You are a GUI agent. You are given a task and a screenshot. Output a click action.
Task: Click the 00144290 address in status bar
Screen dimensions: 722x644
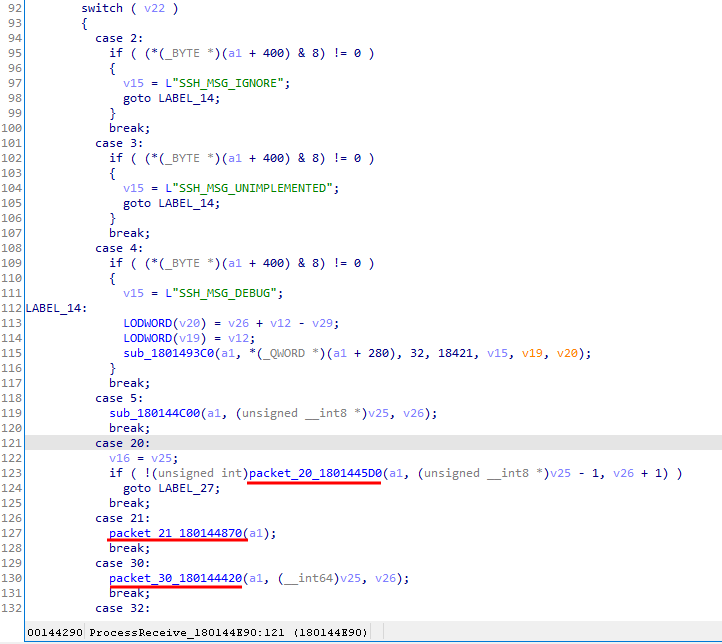point(55,633)
